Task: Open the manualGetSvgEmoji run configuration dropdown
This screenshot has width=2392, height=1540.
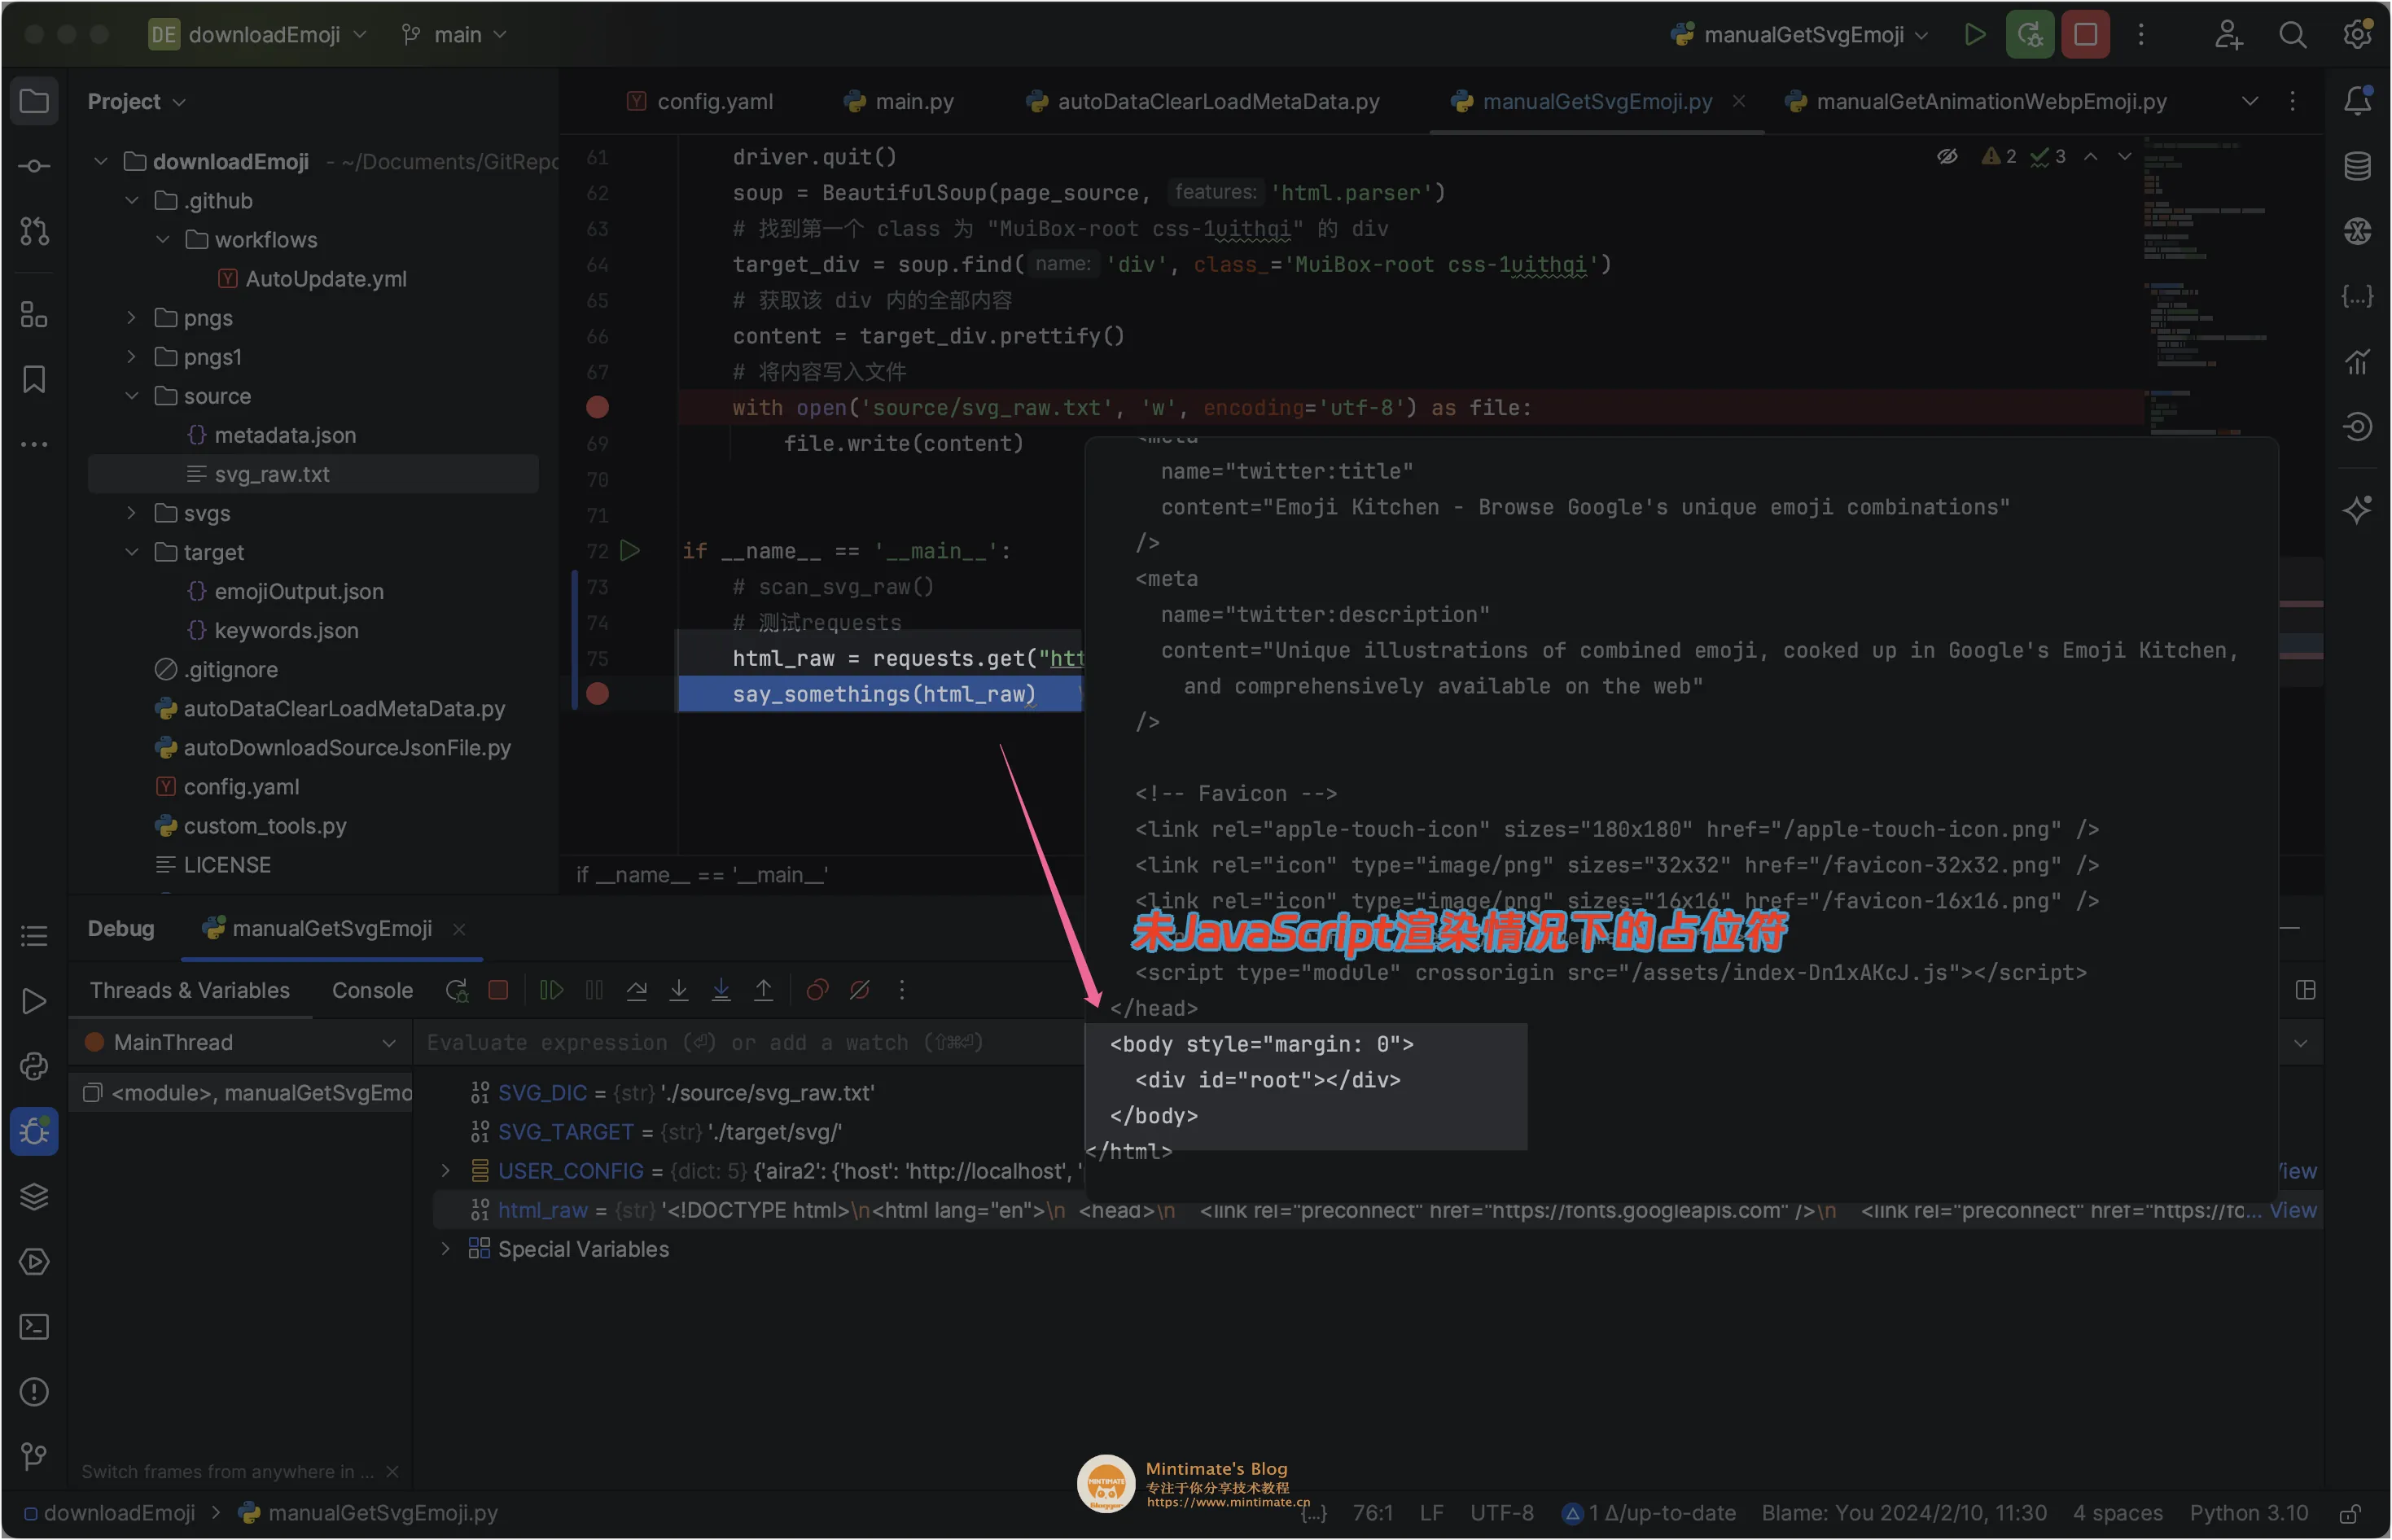Action: click(x=1799, y=35)
